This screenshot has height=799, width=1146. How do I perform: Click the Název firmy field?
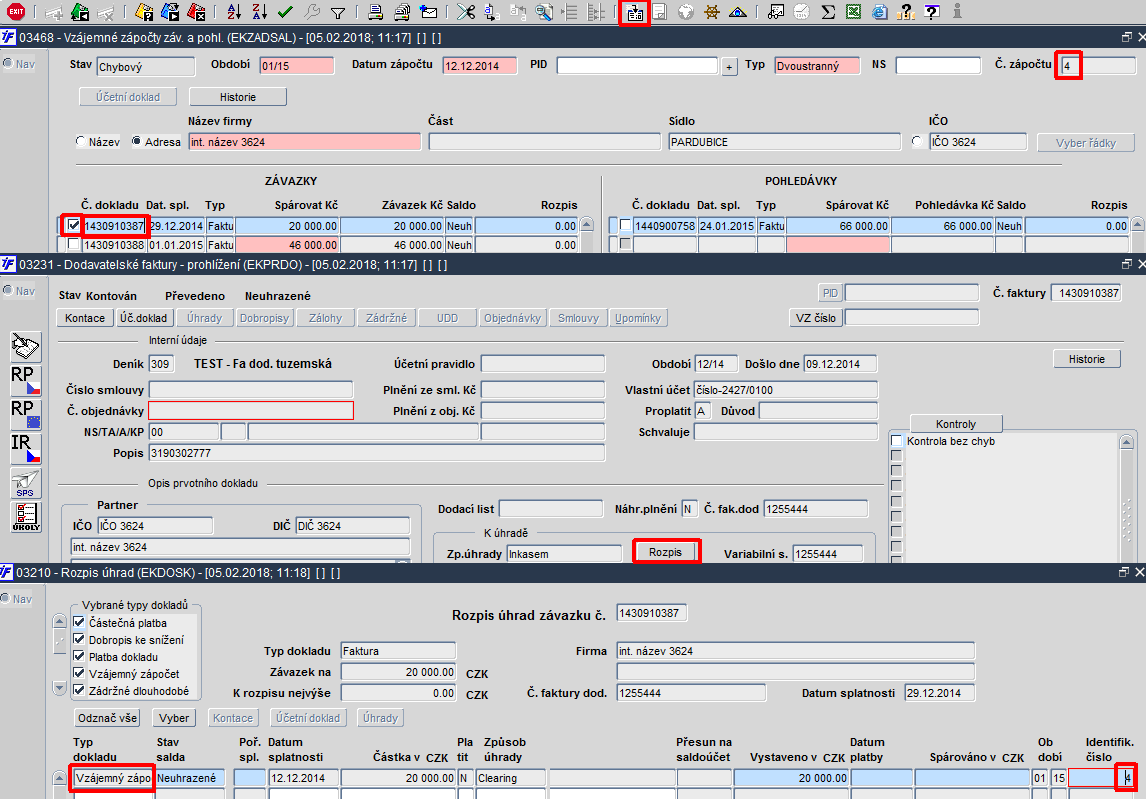[x=305, y=142]
